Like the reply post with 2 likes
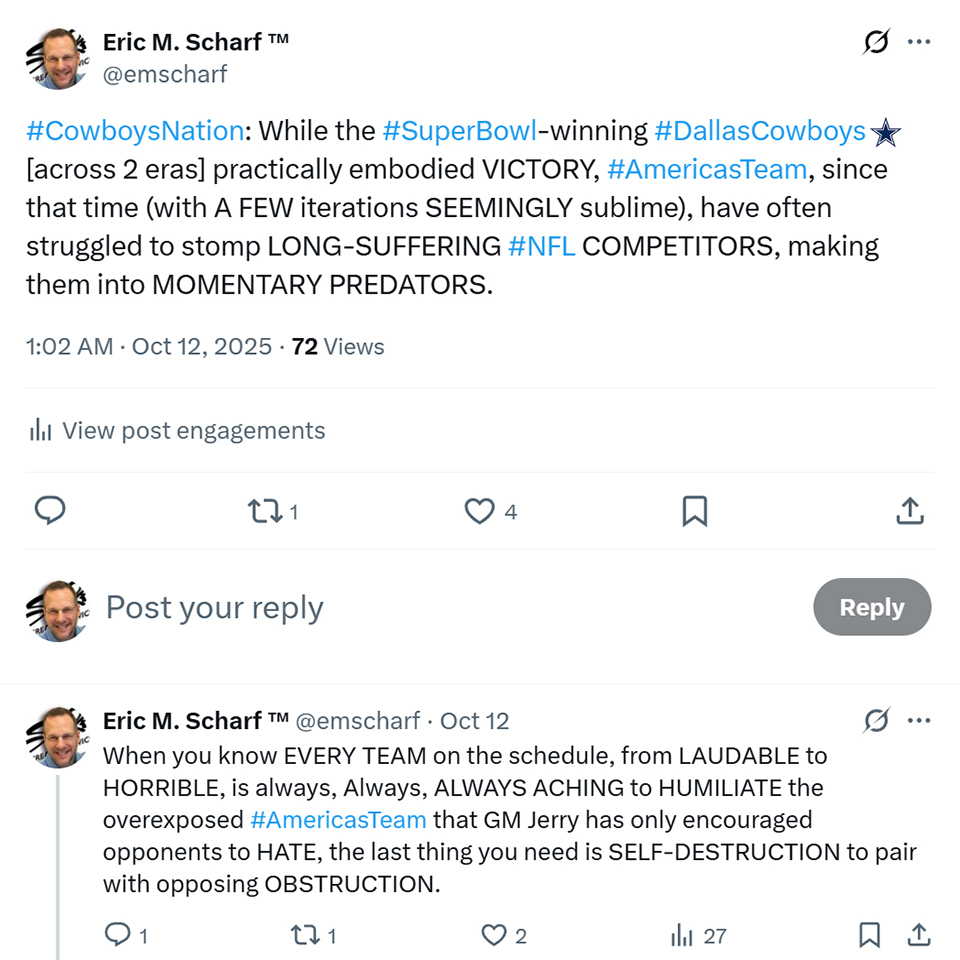 495,935
